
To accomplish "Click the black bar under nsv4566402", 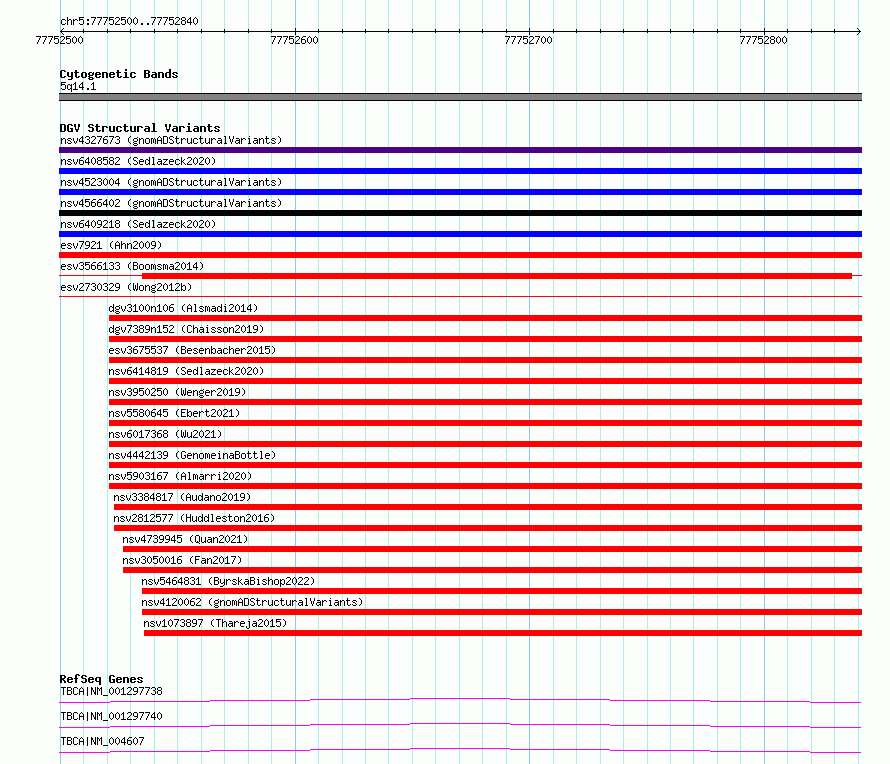I will tap(460, 213).
